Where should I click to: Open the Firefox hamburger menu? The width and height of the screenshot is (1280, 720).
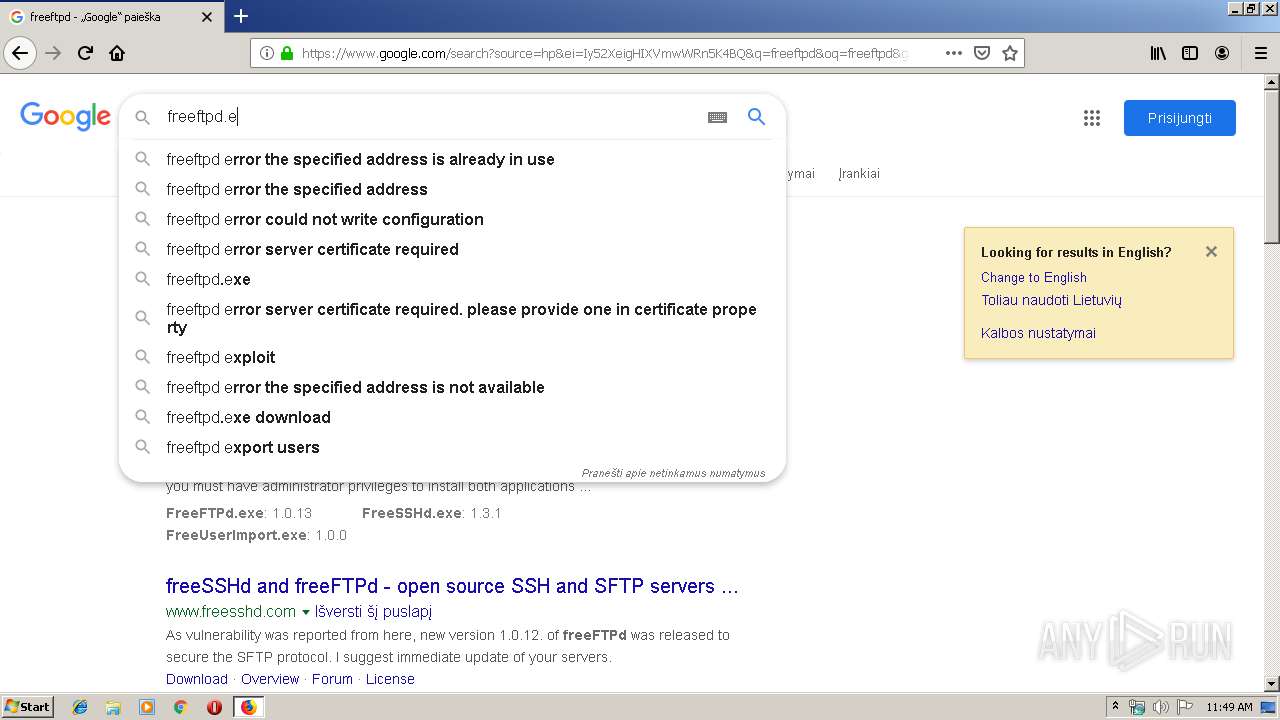click(1260, 53)
